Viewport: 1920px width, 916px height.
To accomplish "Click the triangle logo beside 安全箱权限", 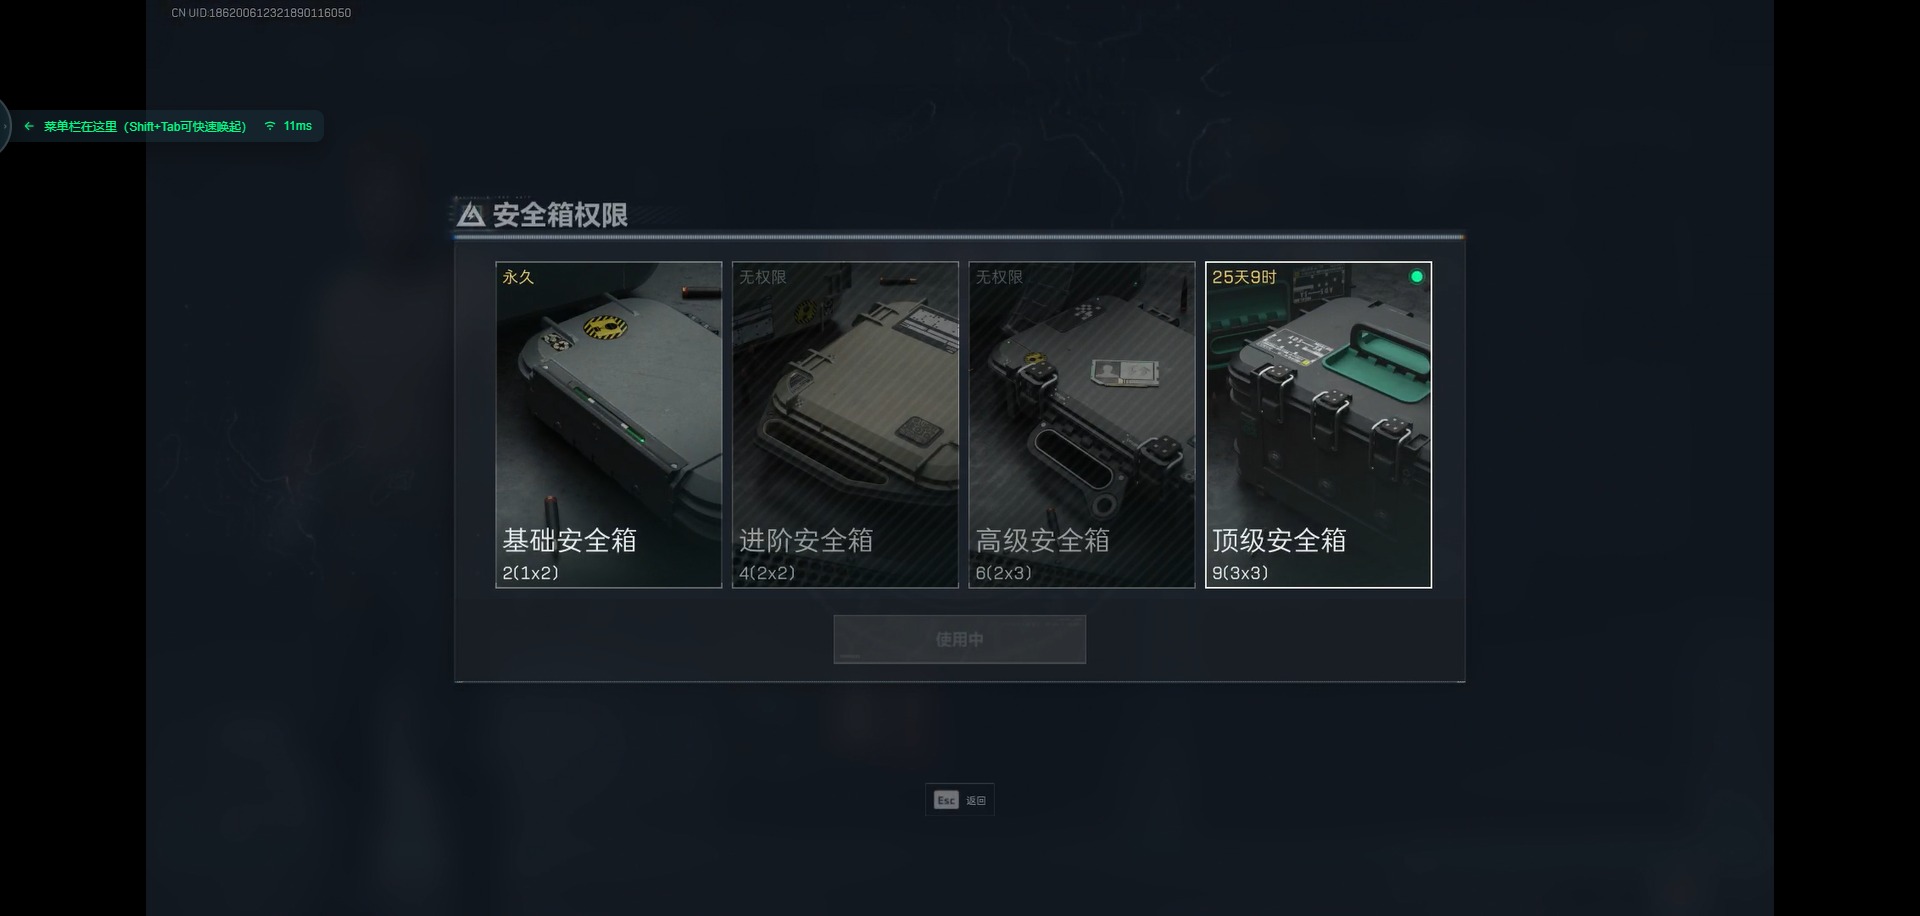I will click(471, 214).
